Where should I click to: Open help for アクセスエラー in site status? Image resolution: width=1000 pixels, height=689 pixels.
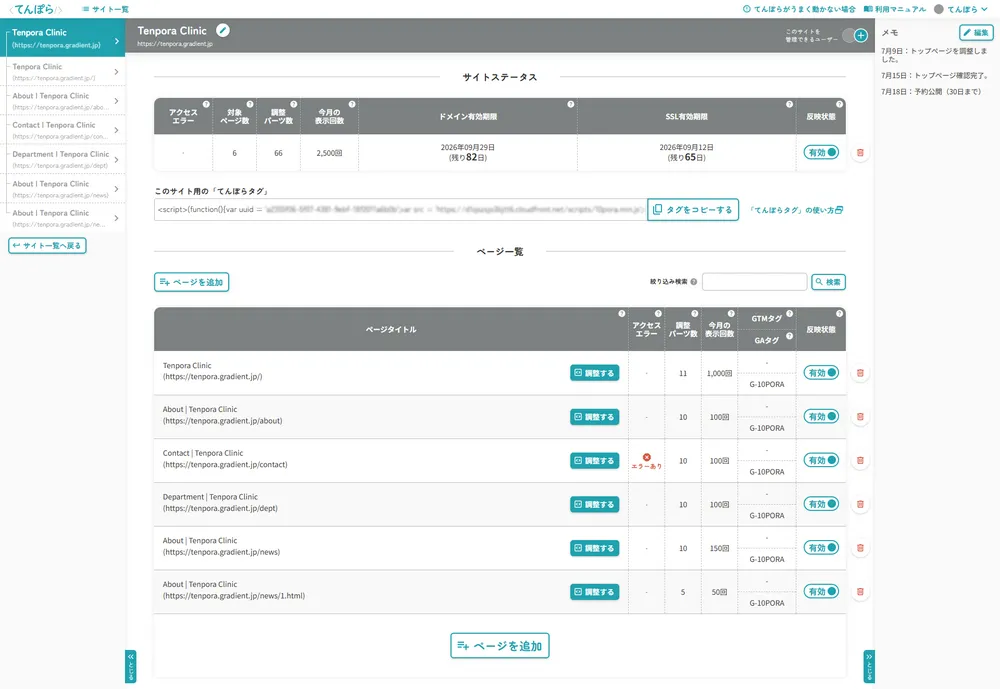pyautogui.click(x=206, y=104)
